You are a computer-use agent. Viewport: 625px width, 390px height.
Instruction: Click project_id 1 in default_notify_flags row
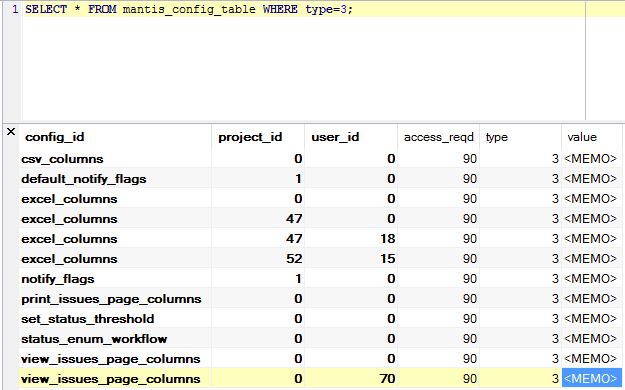[x=258, y=179]
